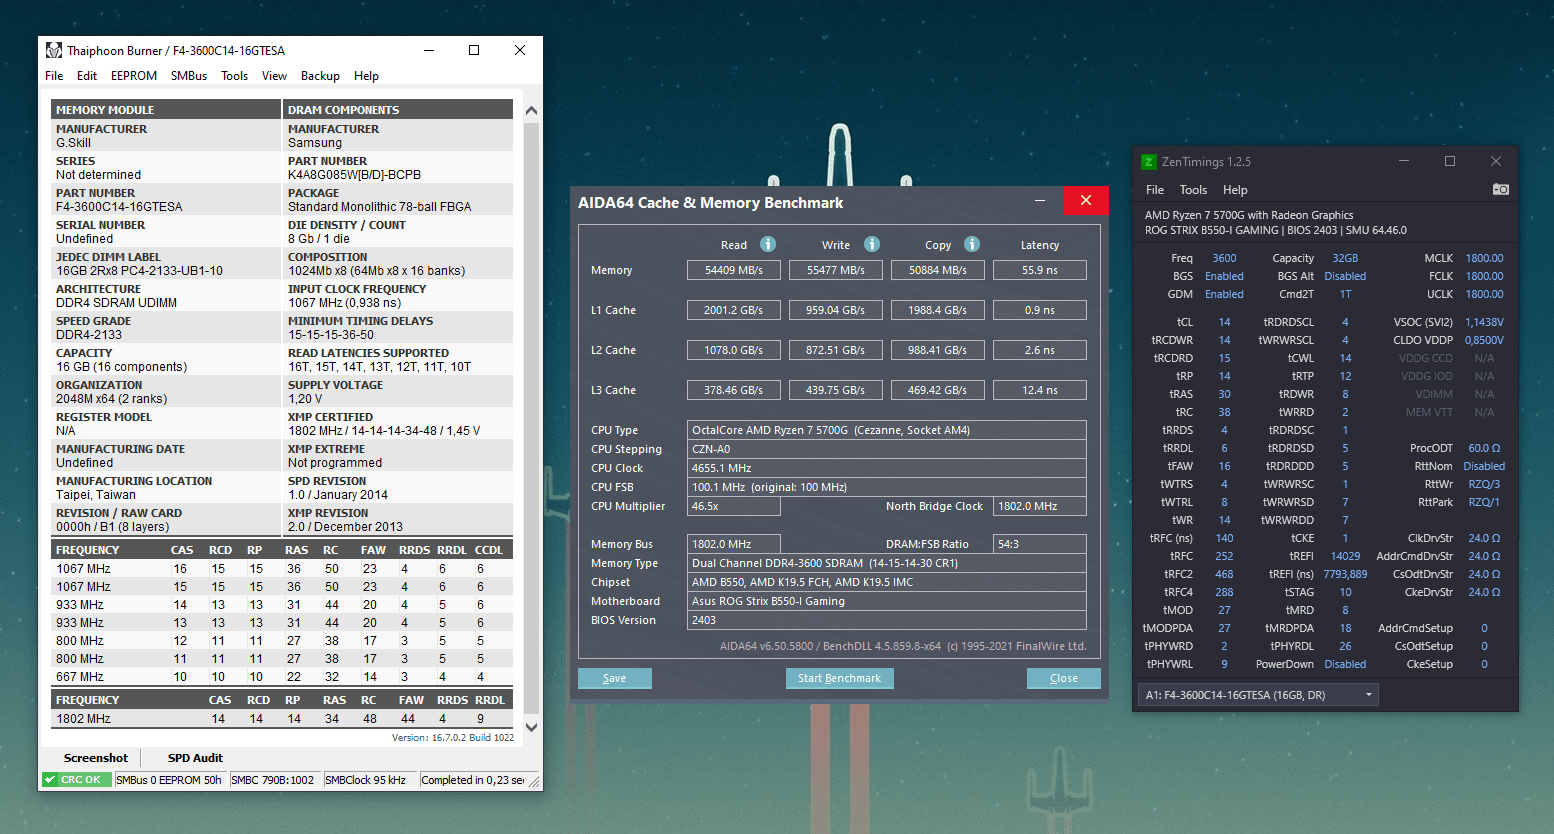1554x834 pixels.
Task: Click the Write info icon in AIDA64
Action: click(x=872, y=244)
